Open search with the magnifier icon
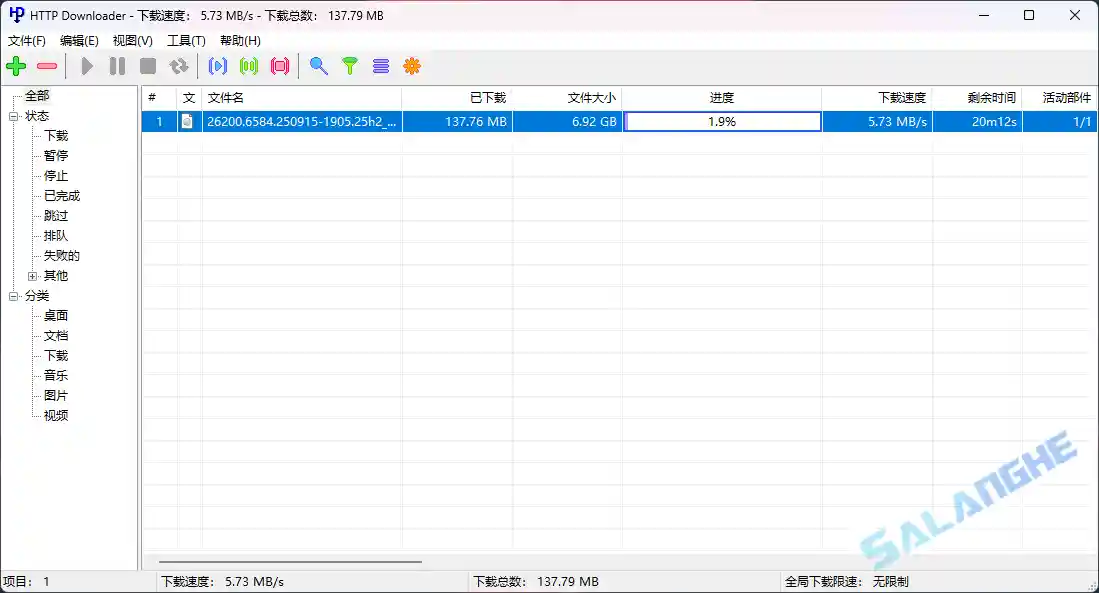Image resolution: width=1099 pixels, height=593 pixels. click(x=319, y=65)
